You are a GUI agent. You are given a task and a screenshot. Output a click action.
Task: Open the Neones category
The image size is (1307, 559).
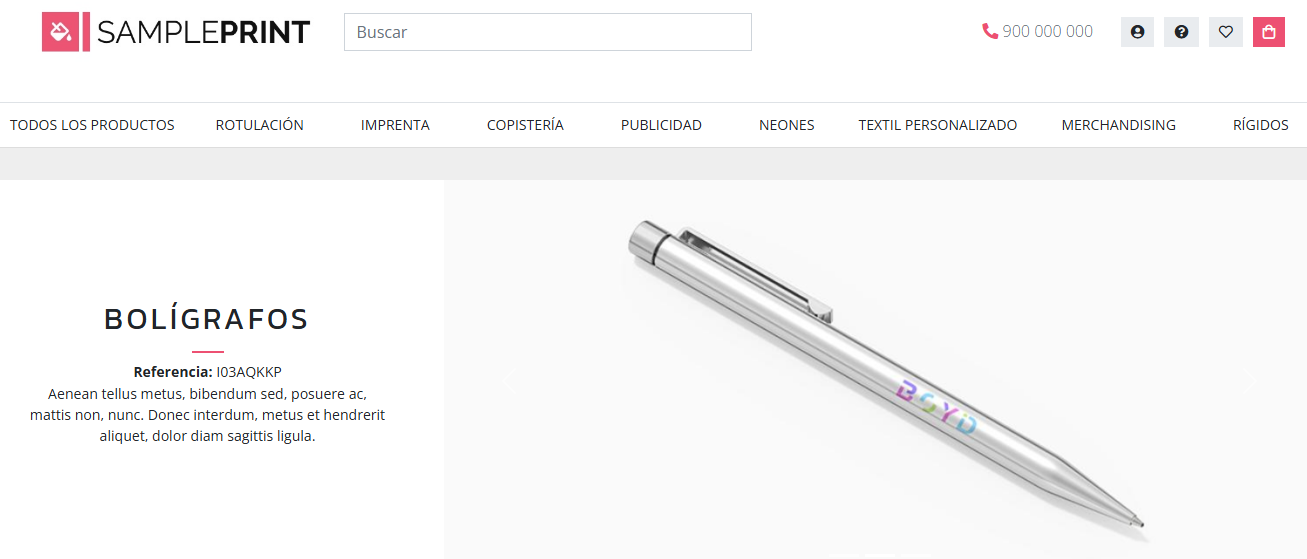(x=787, y=125)
